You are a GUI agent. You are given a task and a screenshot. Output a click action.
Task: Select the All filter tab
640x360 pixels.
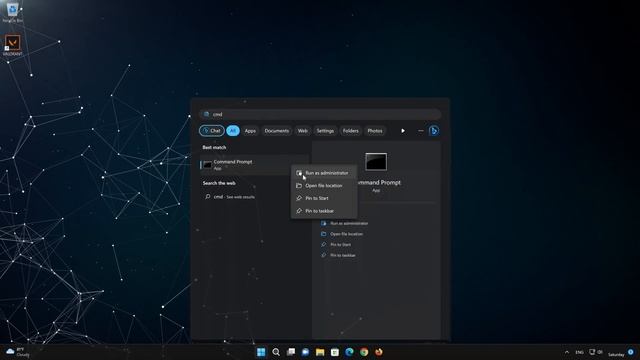pos(233,131)
